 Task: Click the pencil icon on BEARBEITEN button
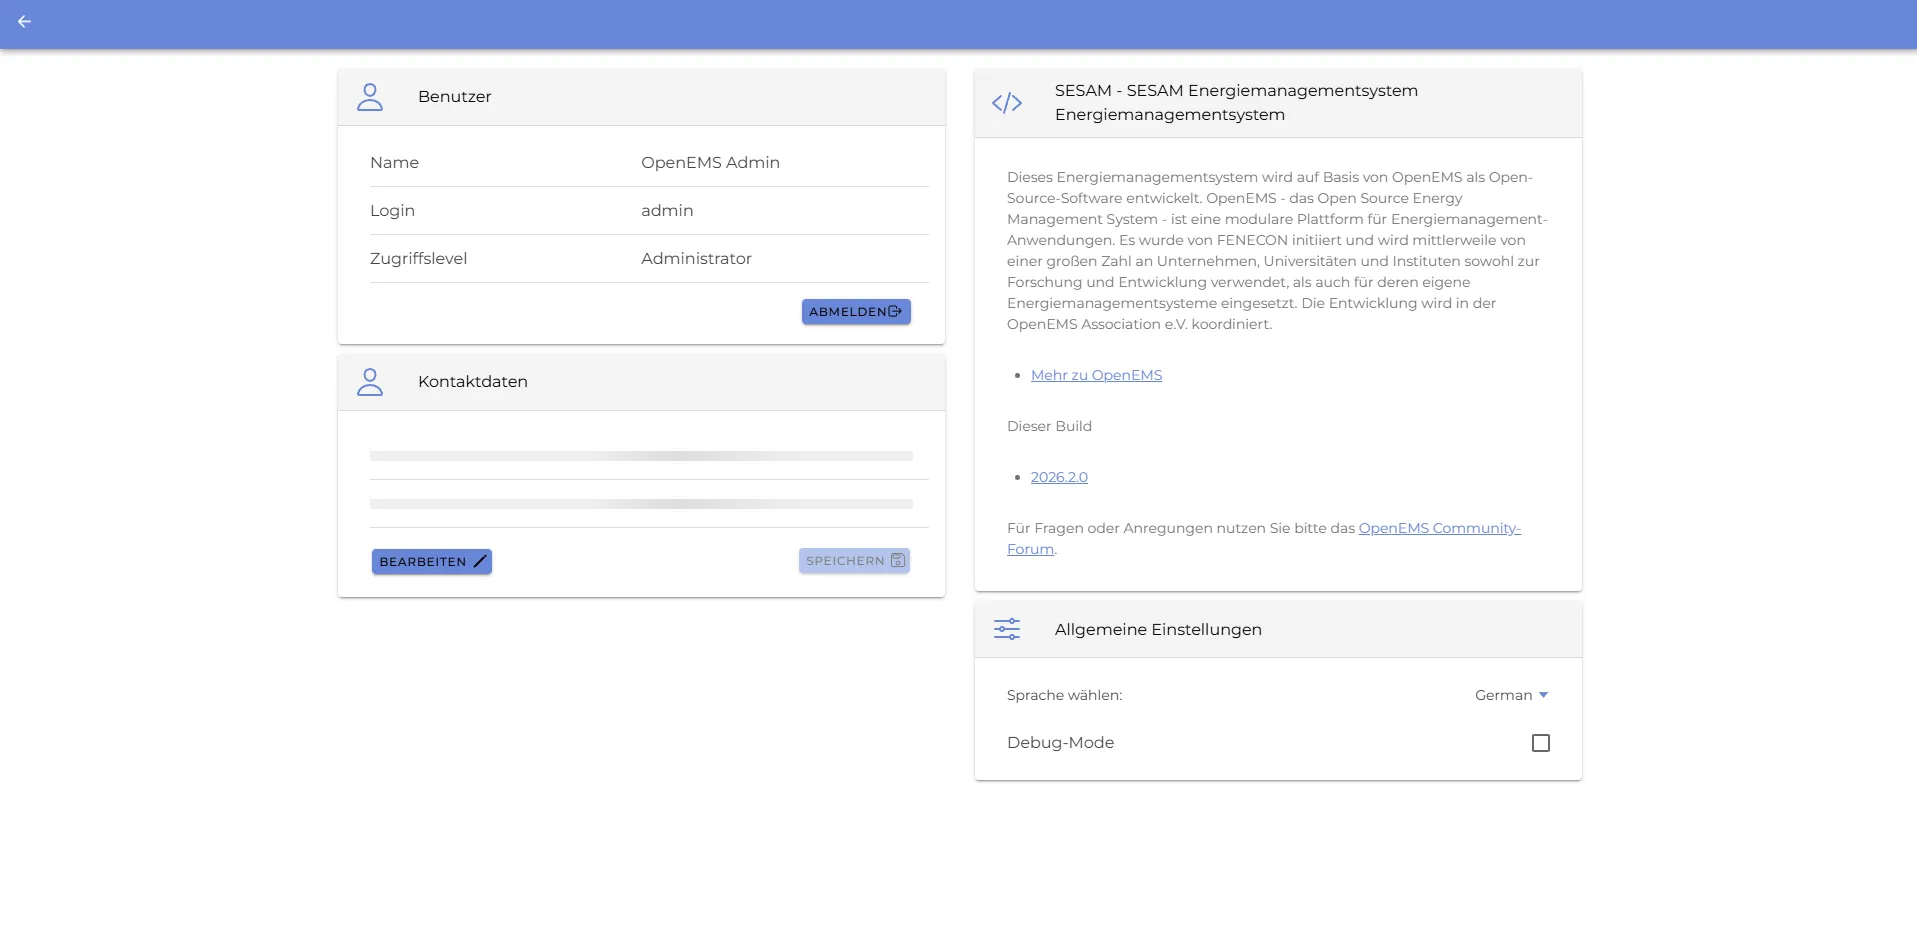pos(479,561)
